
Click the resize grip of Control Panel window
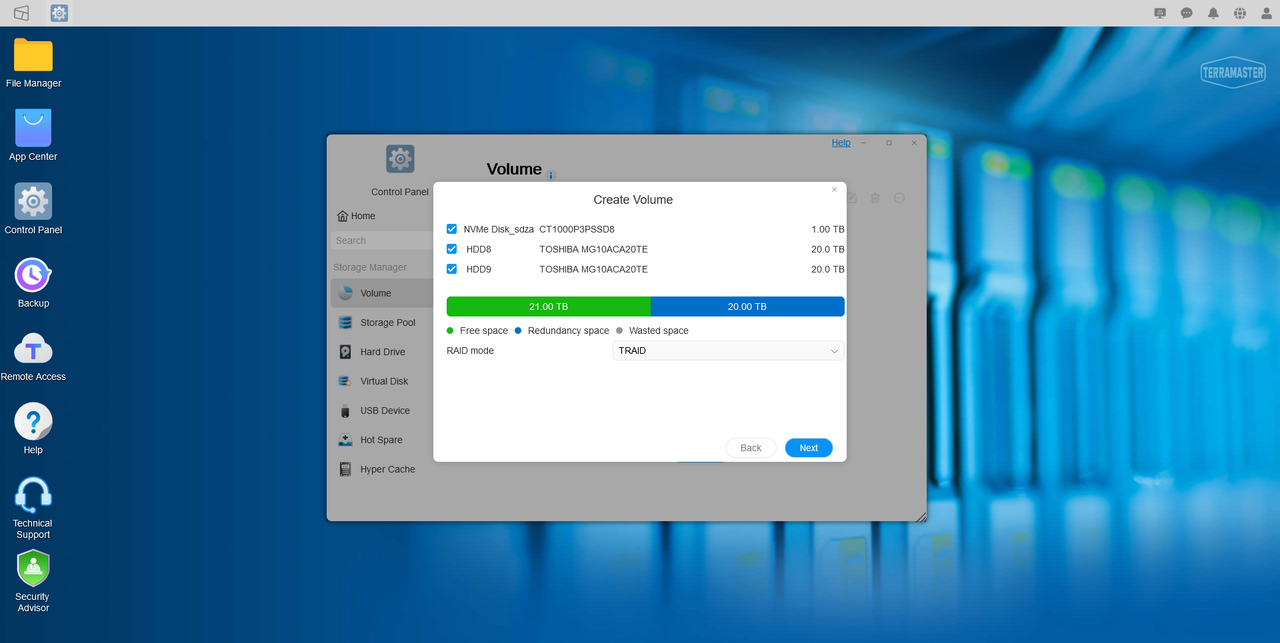pos(921,516)
